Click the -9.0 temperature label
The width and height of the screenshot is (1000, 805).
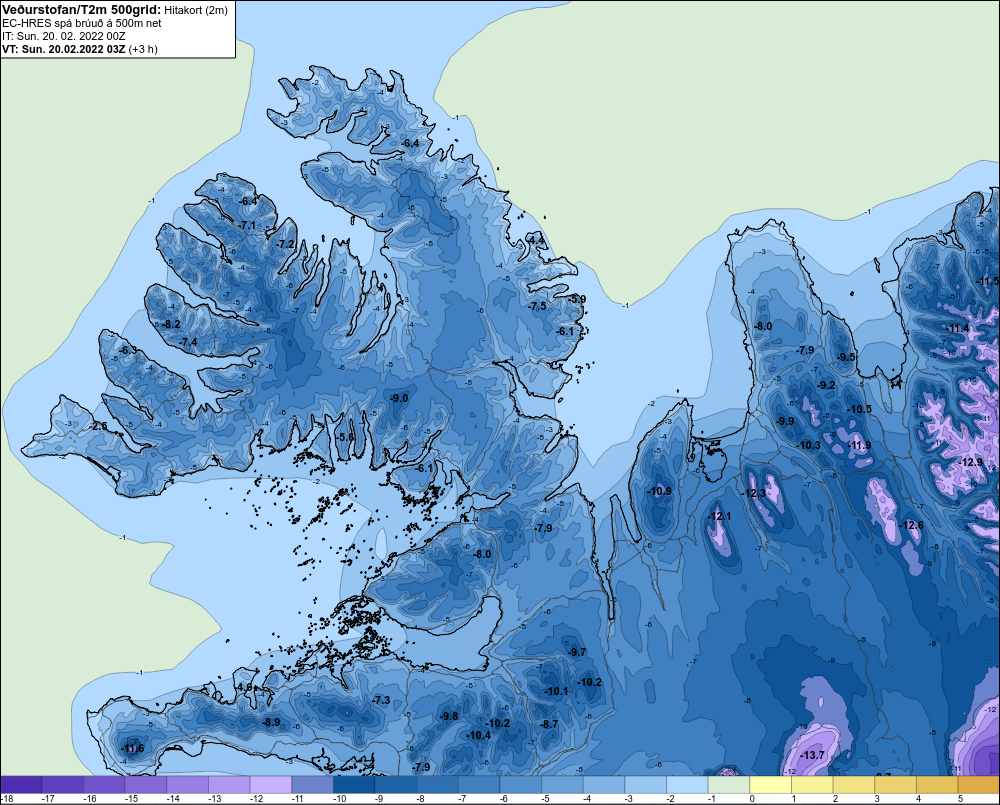pyautogui.click(x=399, y=398)
